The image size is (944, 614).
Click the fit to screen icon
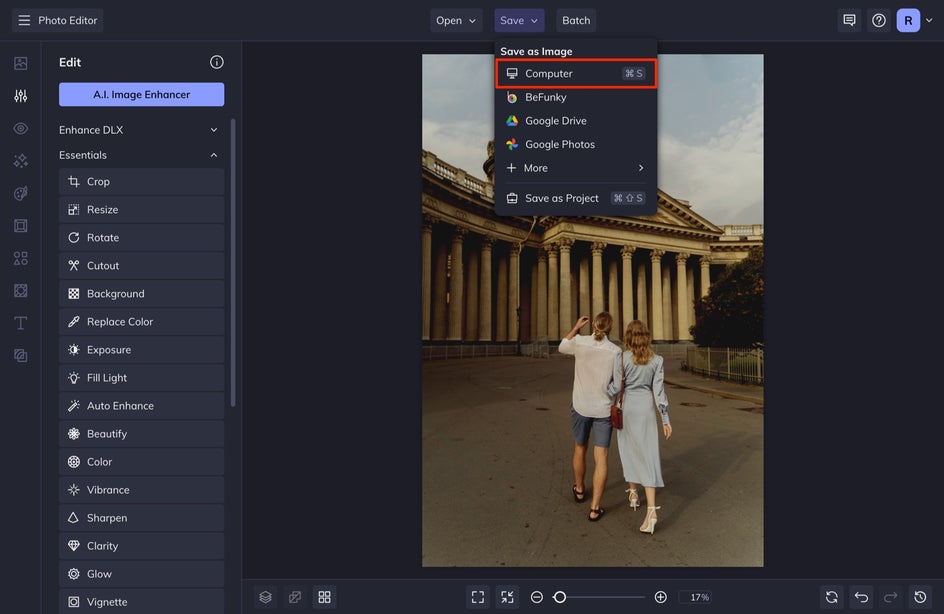(x=477, y=597)
